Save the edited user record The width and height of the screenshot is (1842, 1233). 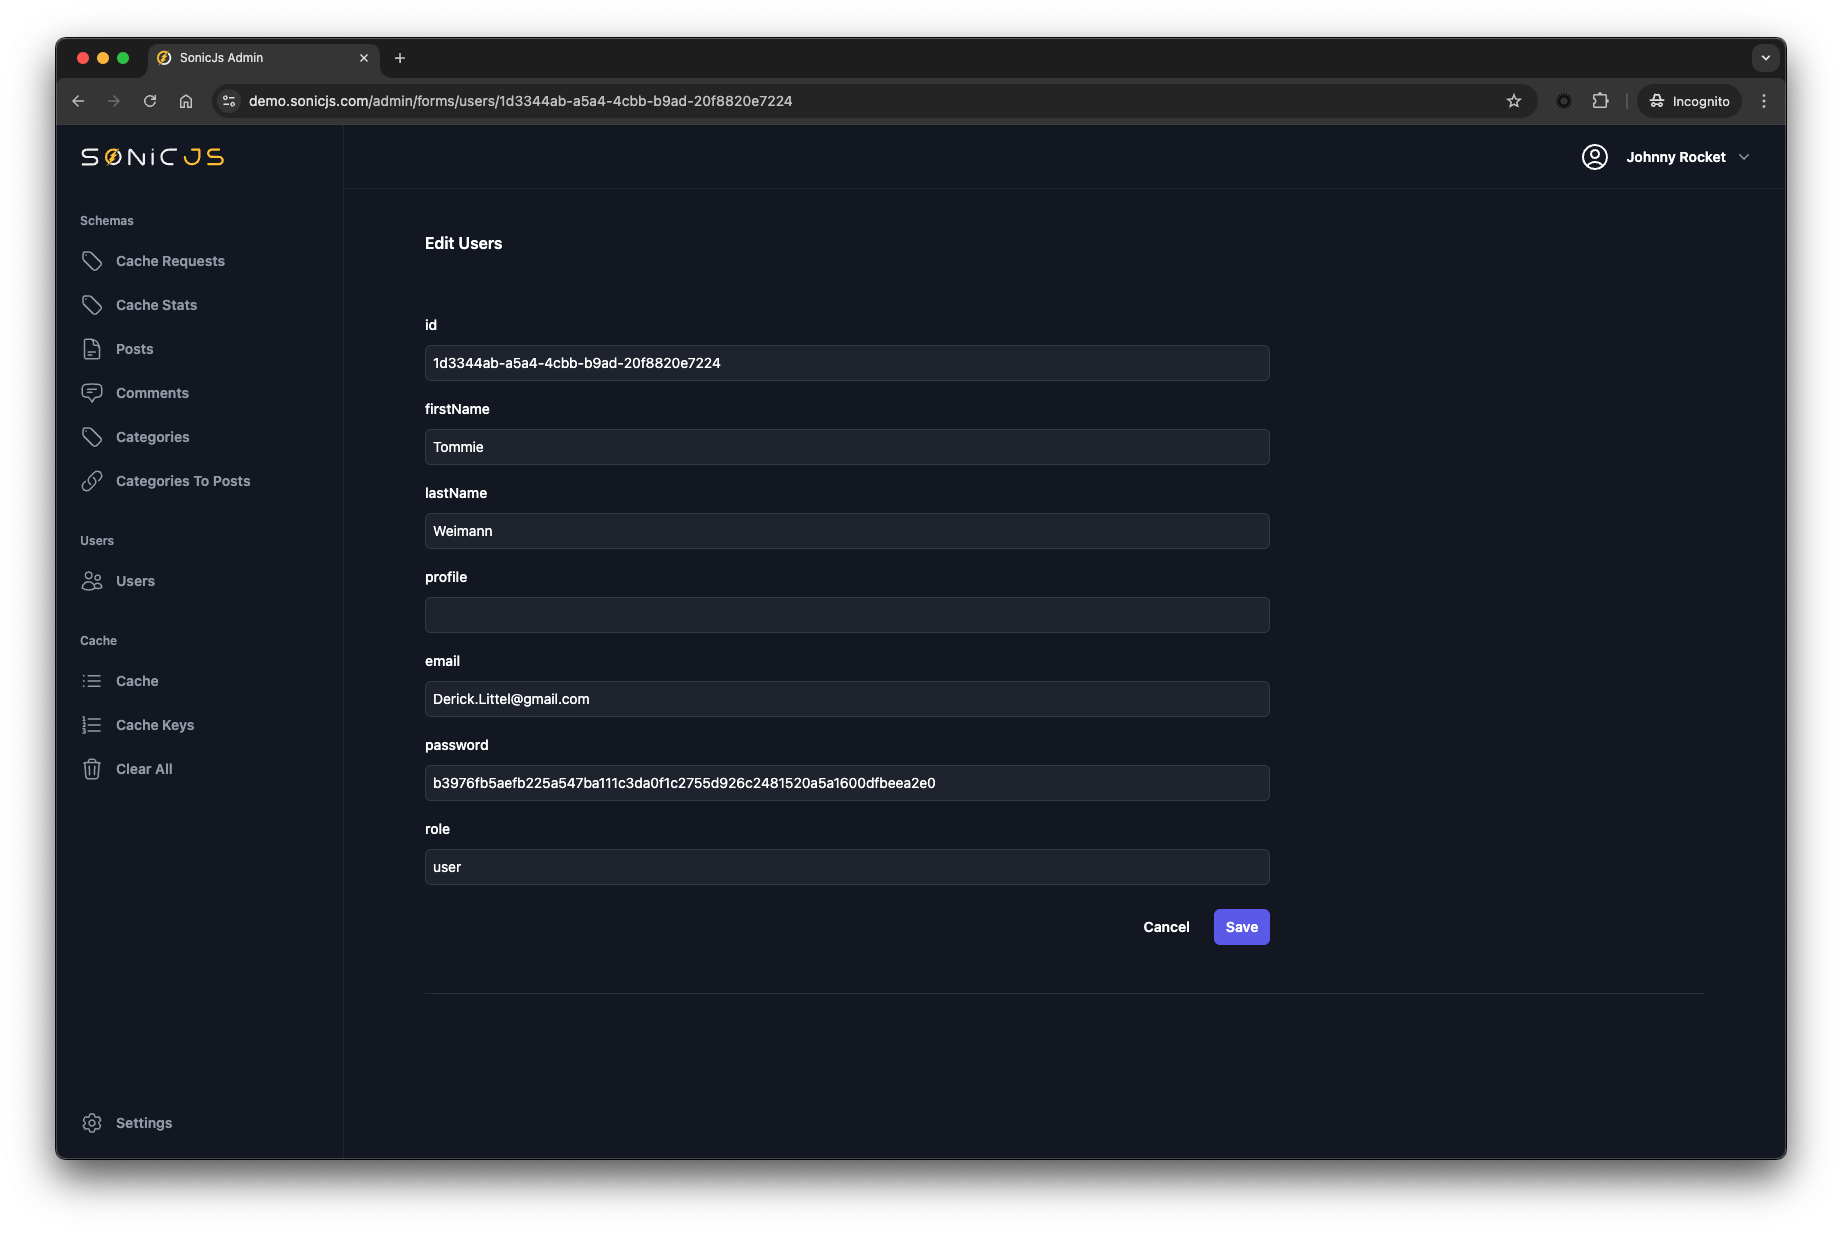pyautogui.click(x=1240, y=927)
